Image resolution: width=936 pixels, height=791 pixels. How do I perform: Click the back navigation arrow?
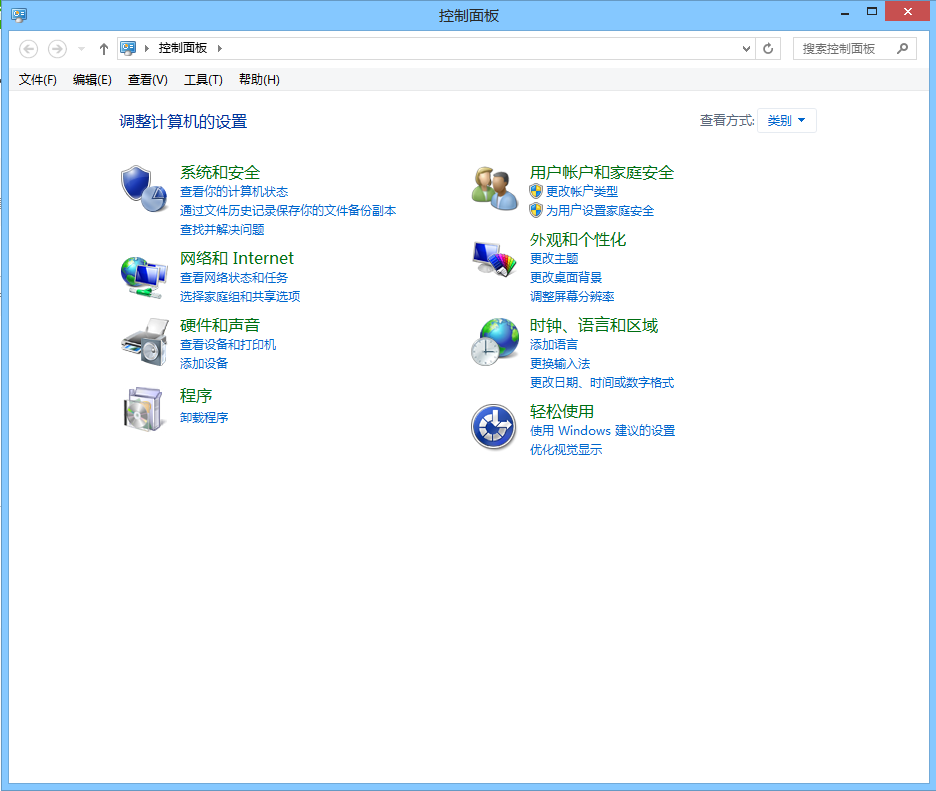coord(28,48)
